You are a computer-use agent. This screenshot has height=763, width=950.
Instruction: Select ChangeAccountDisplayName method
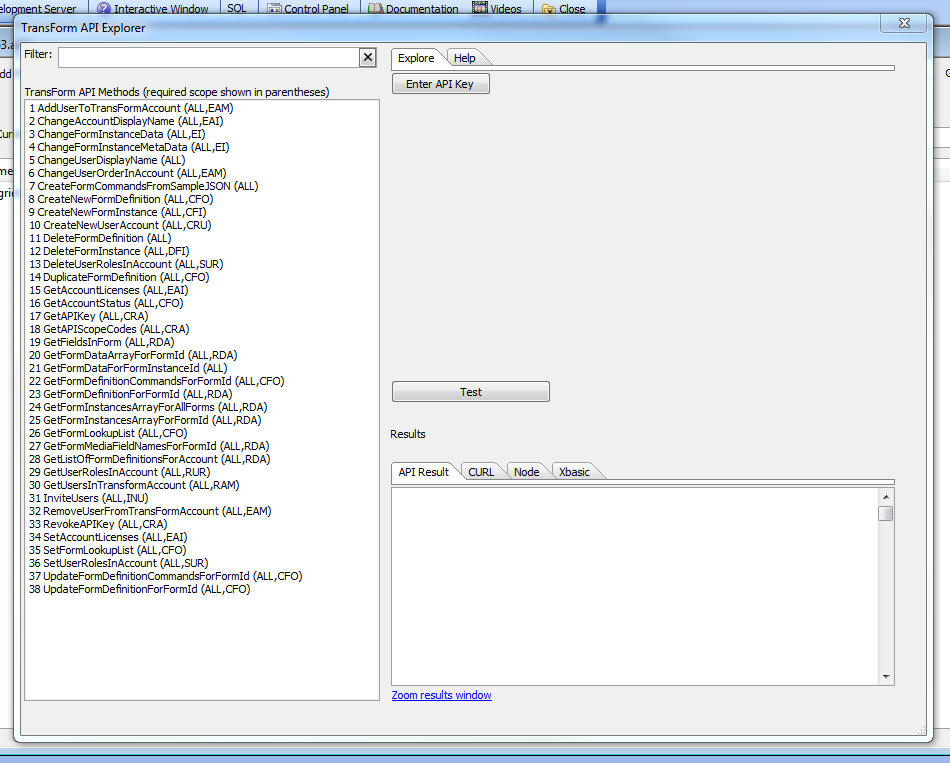[x=126, y=121]
